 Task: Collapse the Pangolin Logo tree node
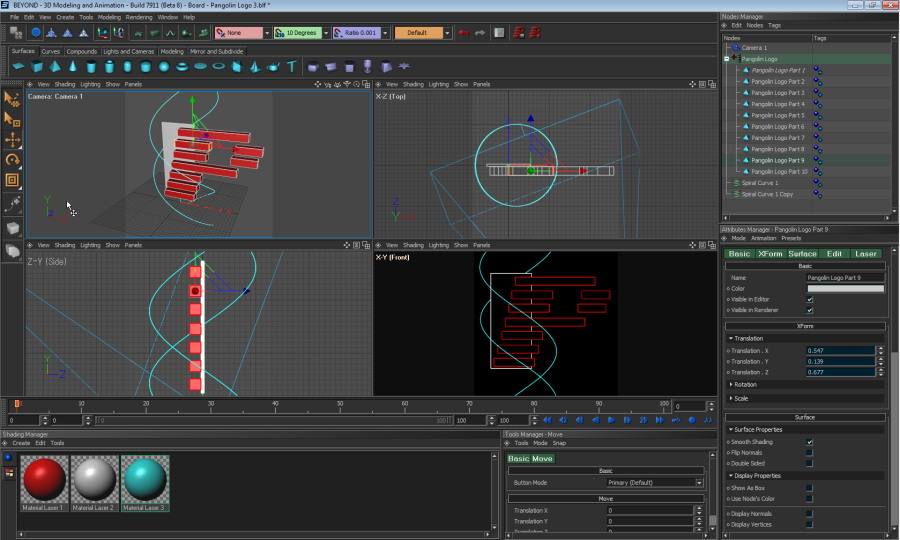[x=726, y=59]
